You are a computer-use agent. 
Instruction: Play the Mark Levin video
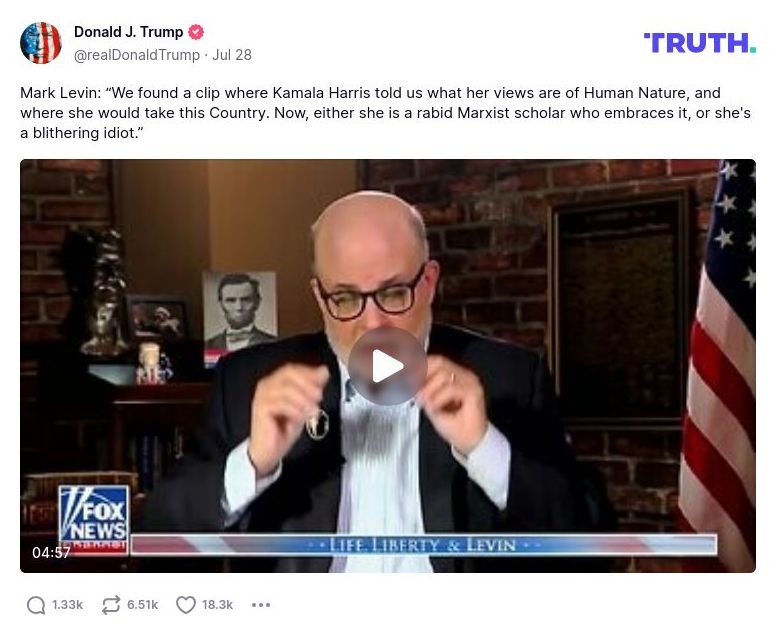point(388,366)
